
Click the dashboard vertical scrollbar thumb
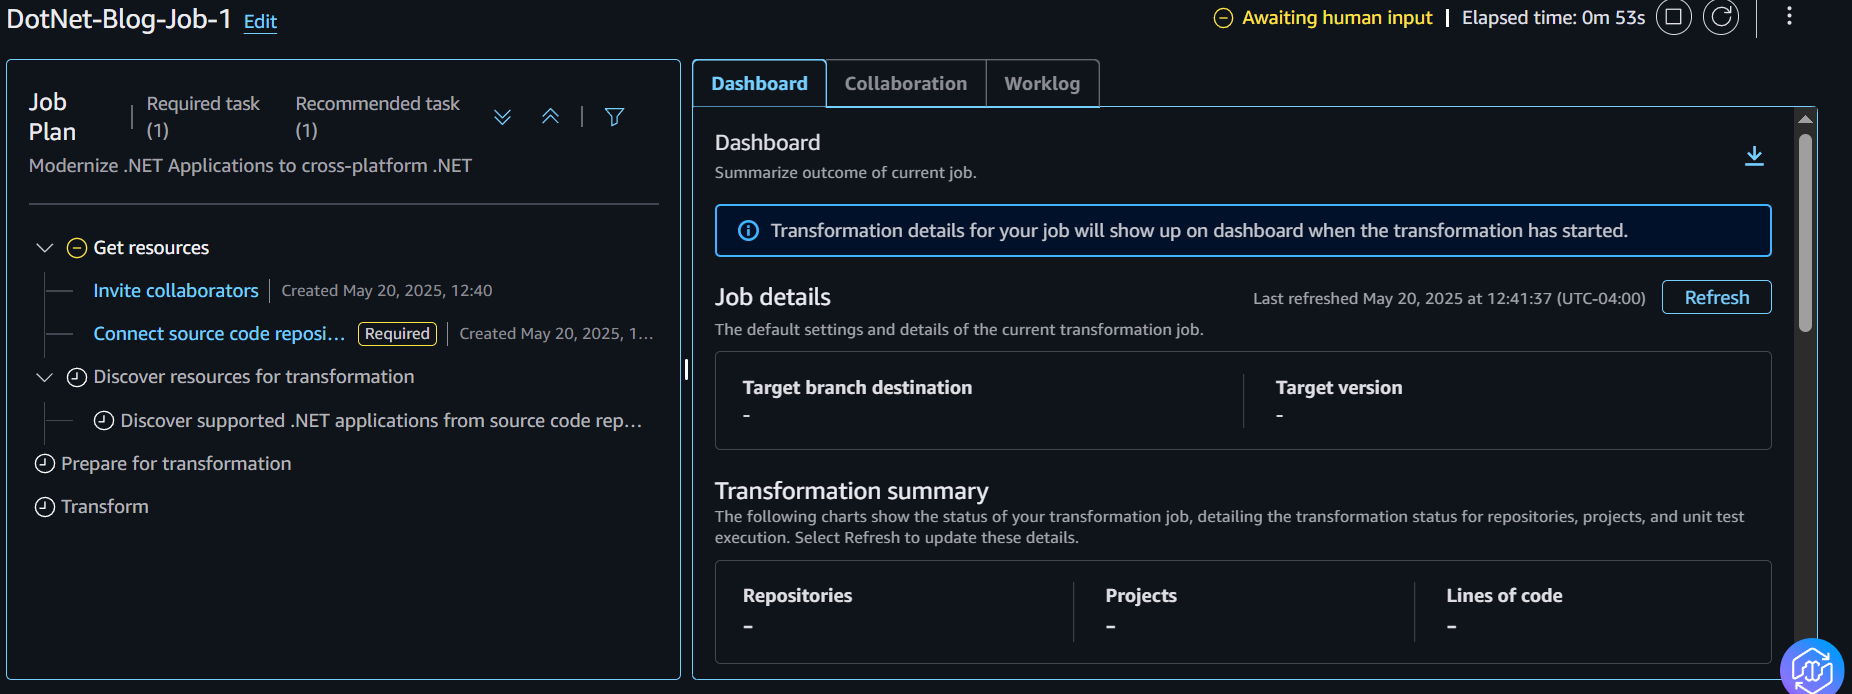1805,232
